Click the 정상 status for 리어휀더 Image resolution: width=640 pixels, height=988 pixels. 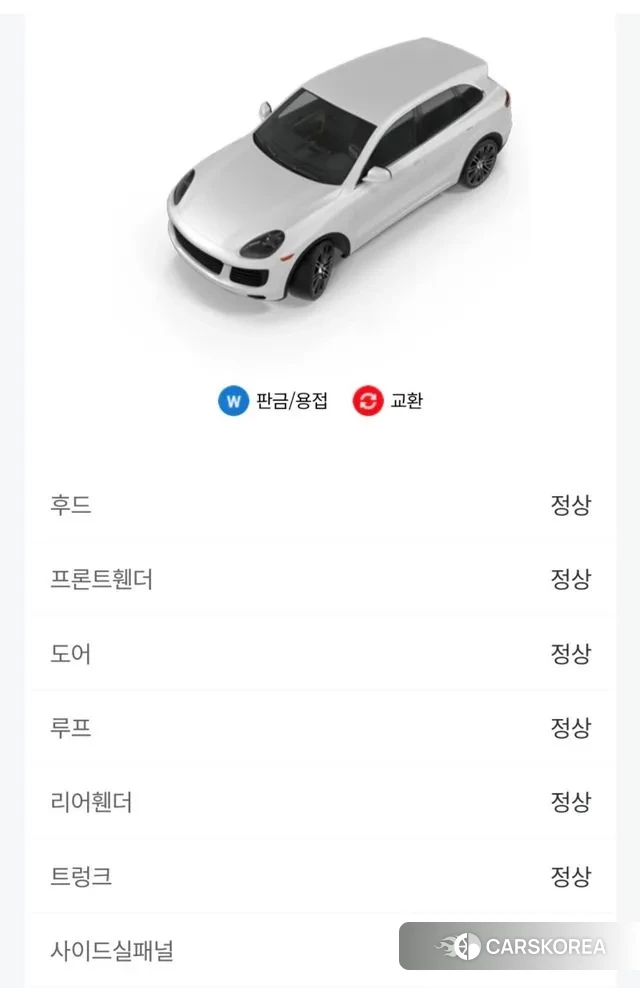tap(570, 802)
